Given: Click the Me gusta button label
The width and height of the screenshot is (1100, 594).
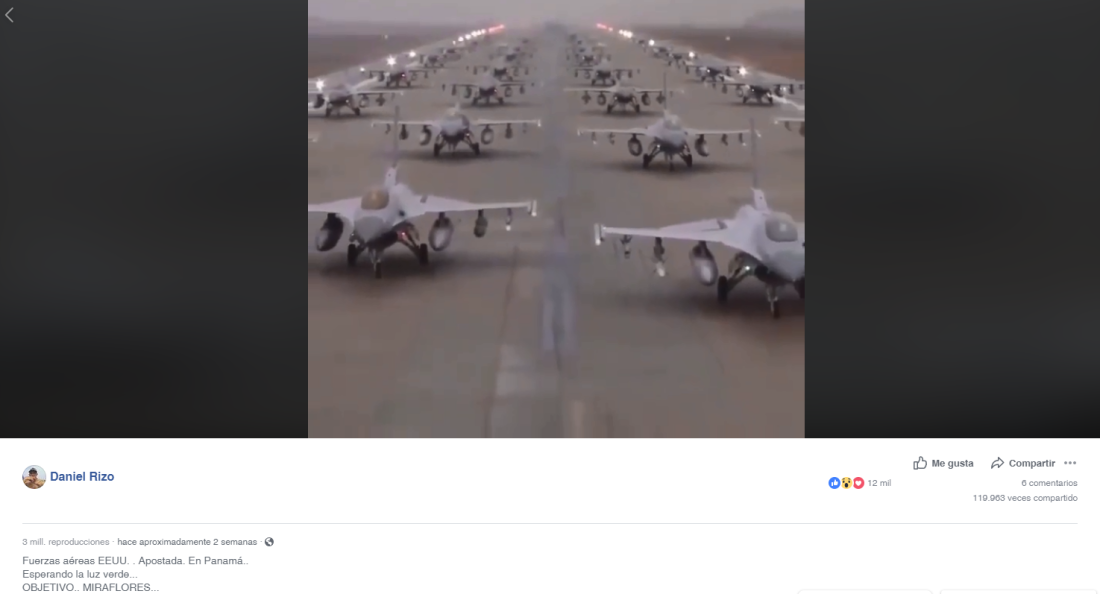Looking at the screenshot, I should tap(952, 463).
